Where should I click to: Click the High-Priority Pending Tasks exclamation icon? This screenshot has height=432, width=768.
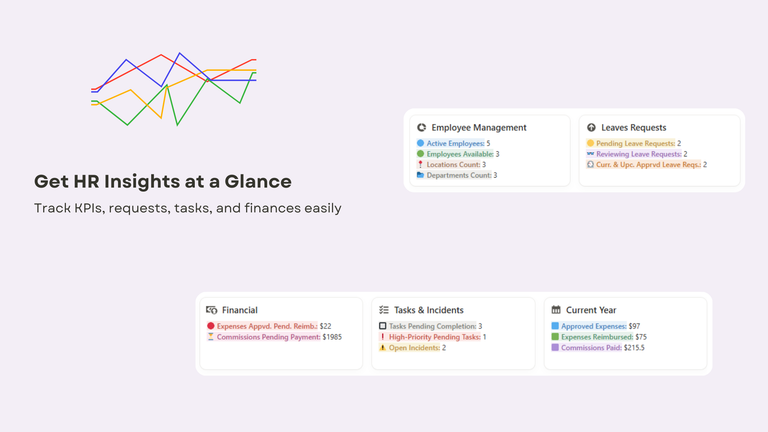383,337
